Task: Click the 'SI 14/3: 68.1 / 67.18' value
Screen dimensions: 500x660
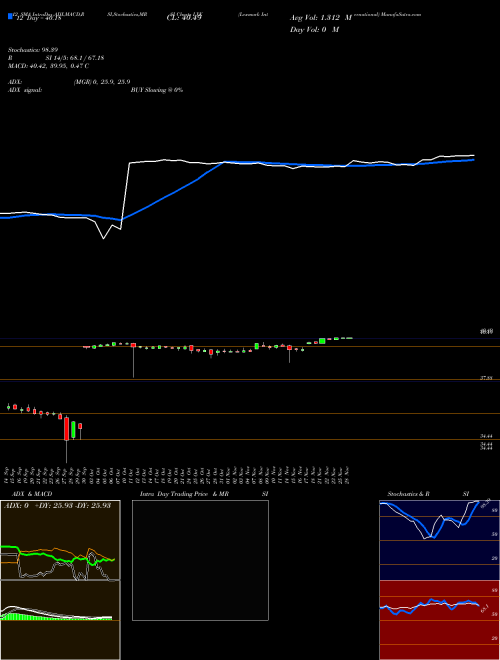Action: (75, 58)
